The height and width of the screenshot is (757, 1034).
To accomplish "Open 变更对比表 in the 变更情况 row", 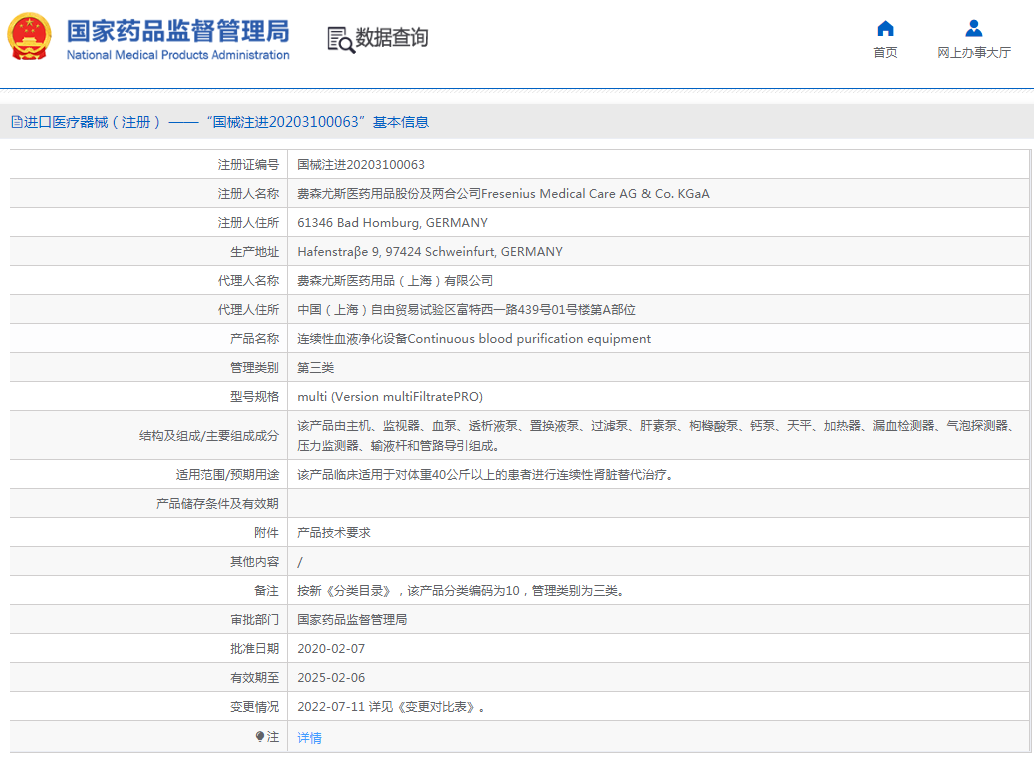I will [x=438, y=707].
